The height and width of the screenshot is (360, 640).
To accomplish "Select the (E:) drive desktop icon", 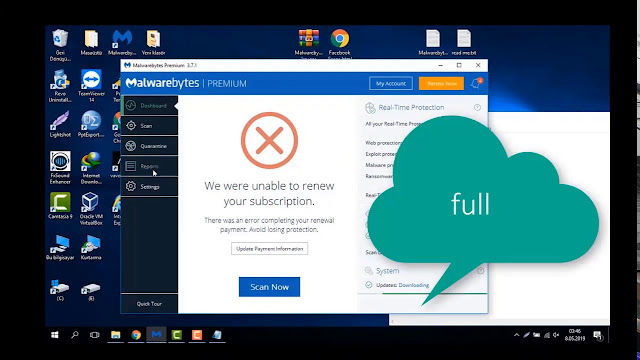I will coord(91,290).
